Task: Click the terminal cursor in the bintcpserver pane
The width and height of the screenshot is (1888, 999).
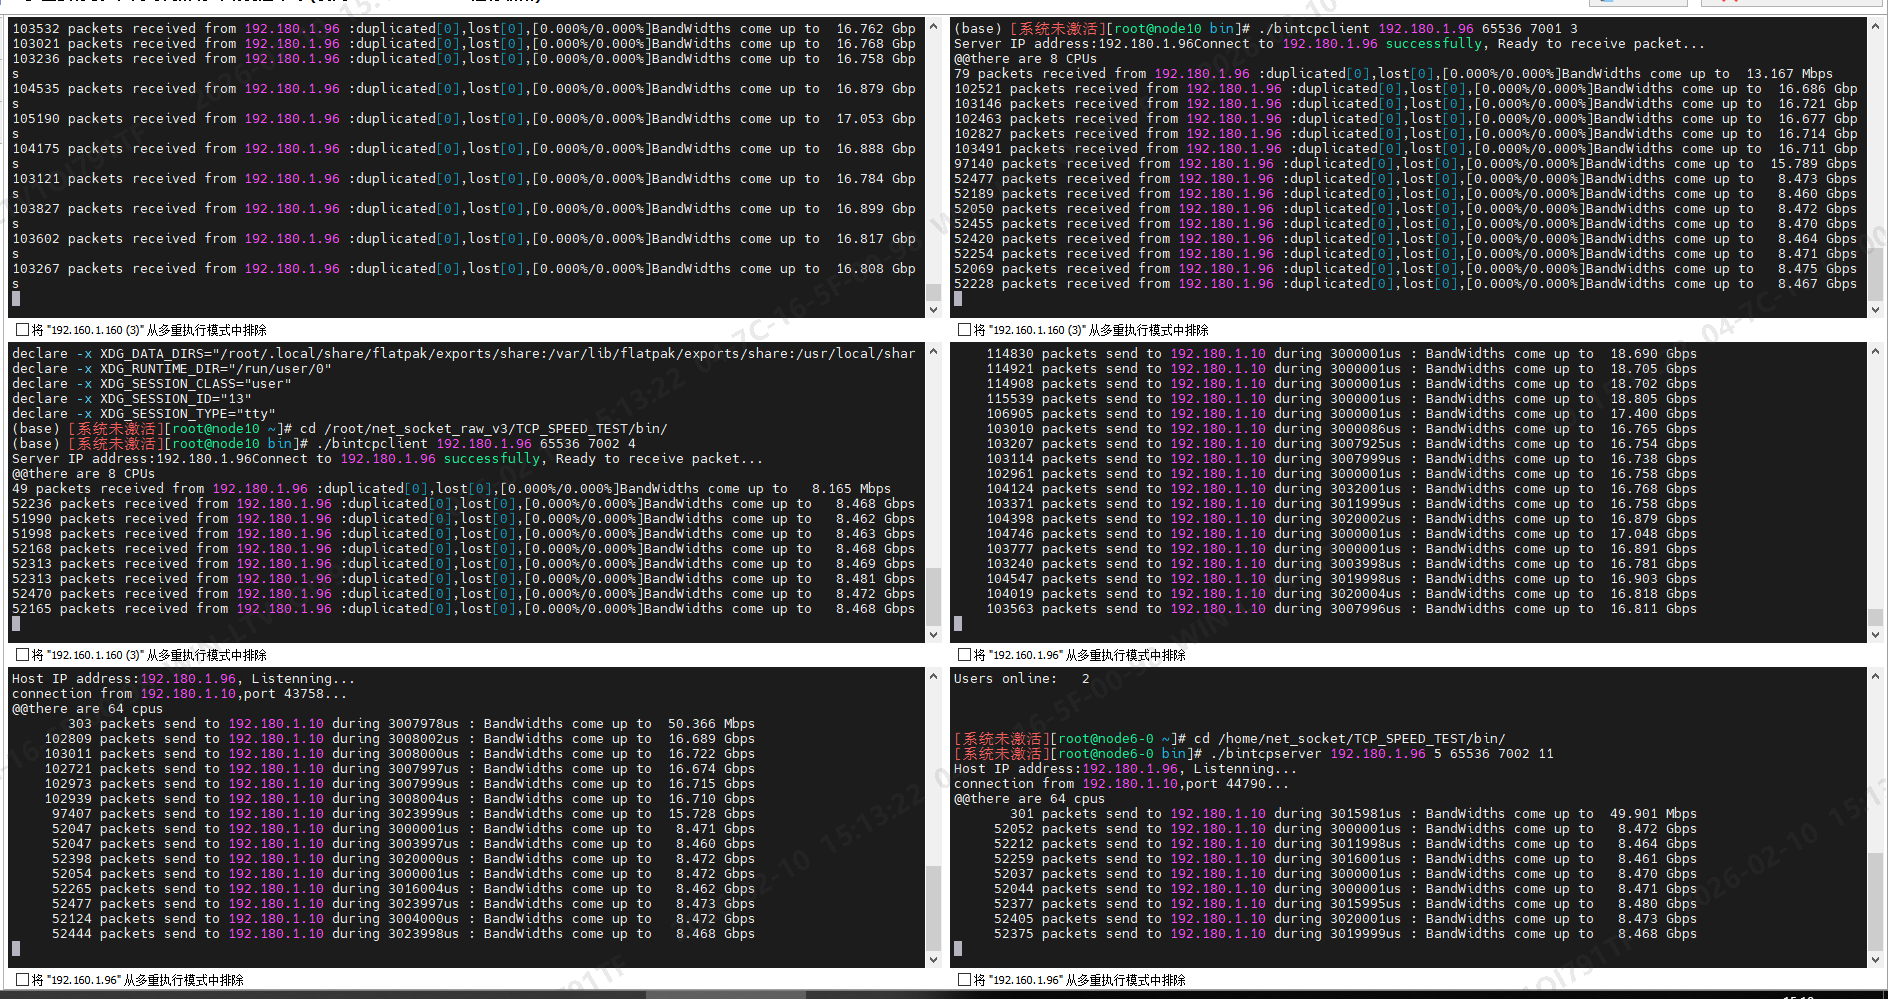Action: click(x=958, y=948)
